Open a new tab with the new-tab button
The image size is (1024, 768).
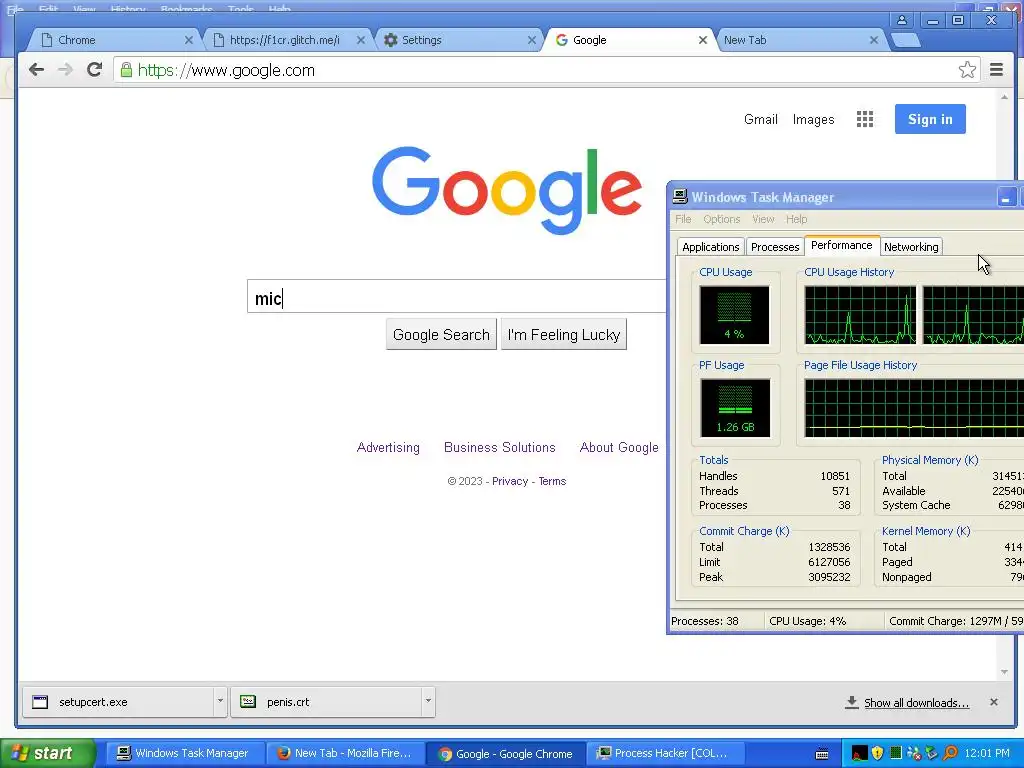point(906,40)
